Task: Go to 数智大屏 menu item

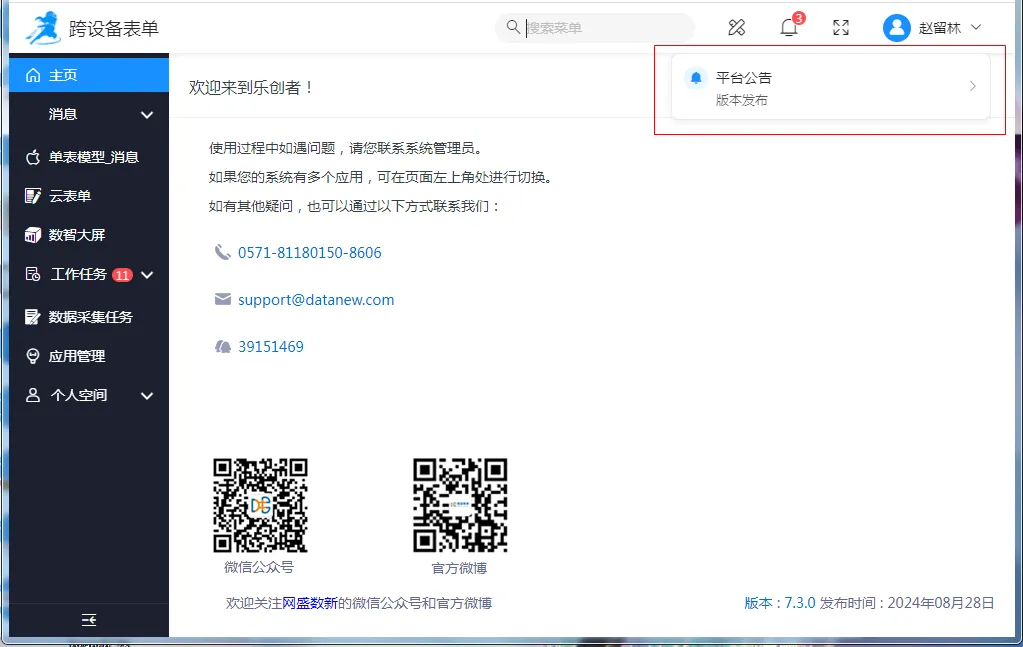Action: click(x=77, y=235)
